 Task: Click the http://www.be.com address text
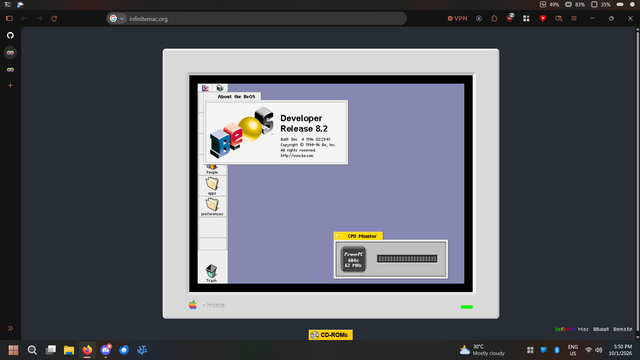pos(297,156)
